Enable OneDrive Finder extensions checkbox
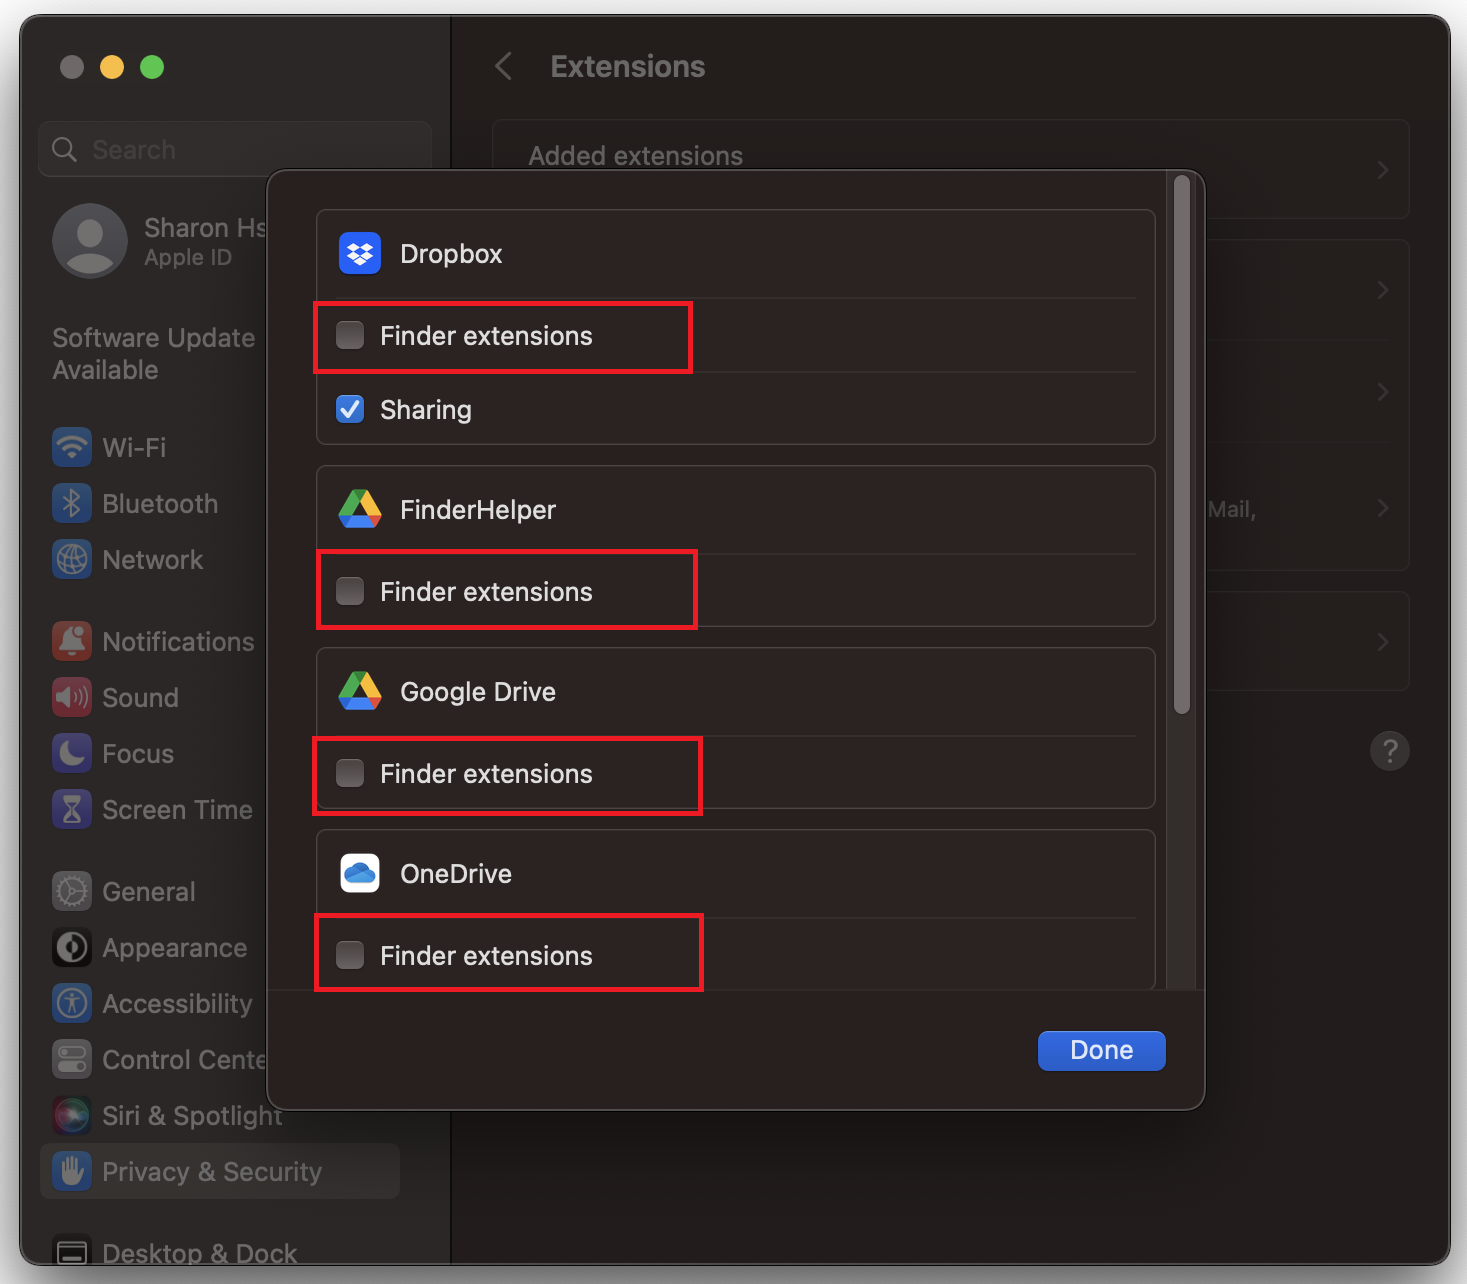Viewport: 1467px width, 1284px height. pyautogui.click(x=350, y=956)
